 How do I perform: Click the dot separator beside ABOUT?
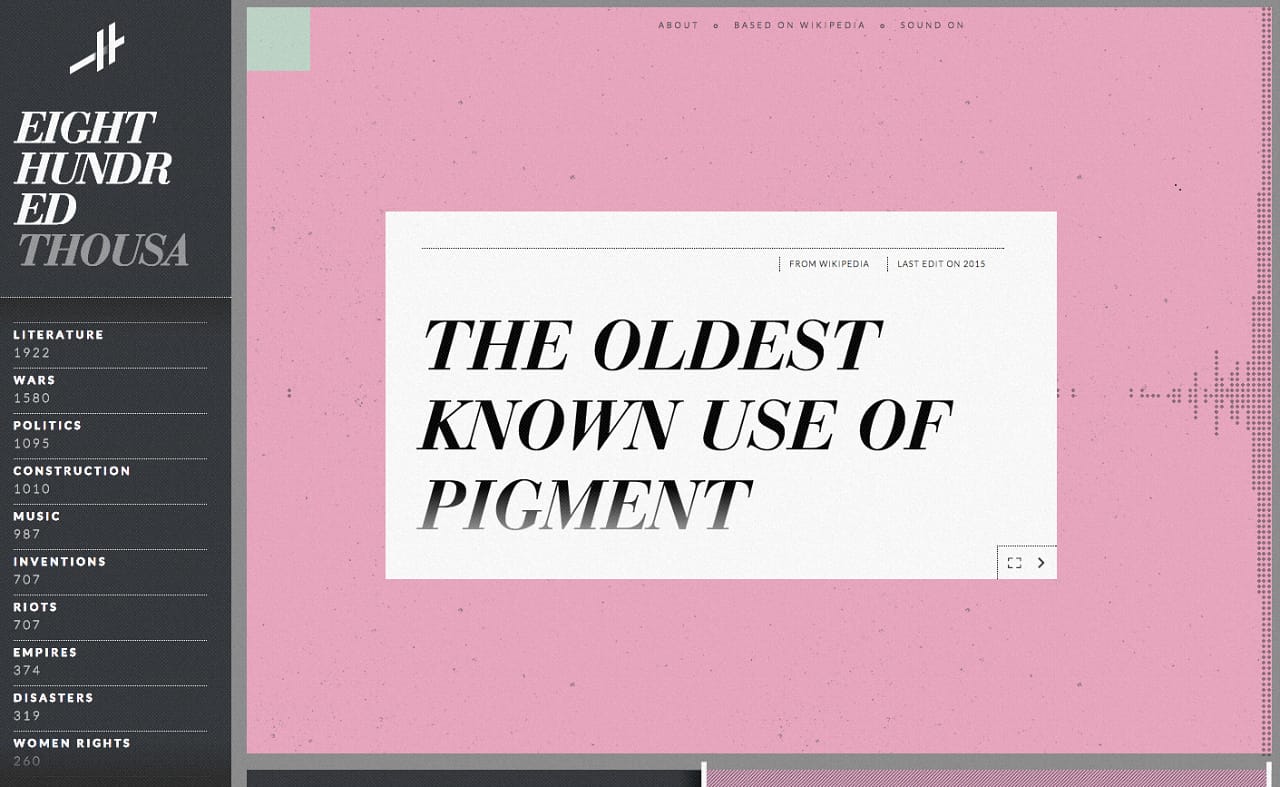(x=718, y=25)
